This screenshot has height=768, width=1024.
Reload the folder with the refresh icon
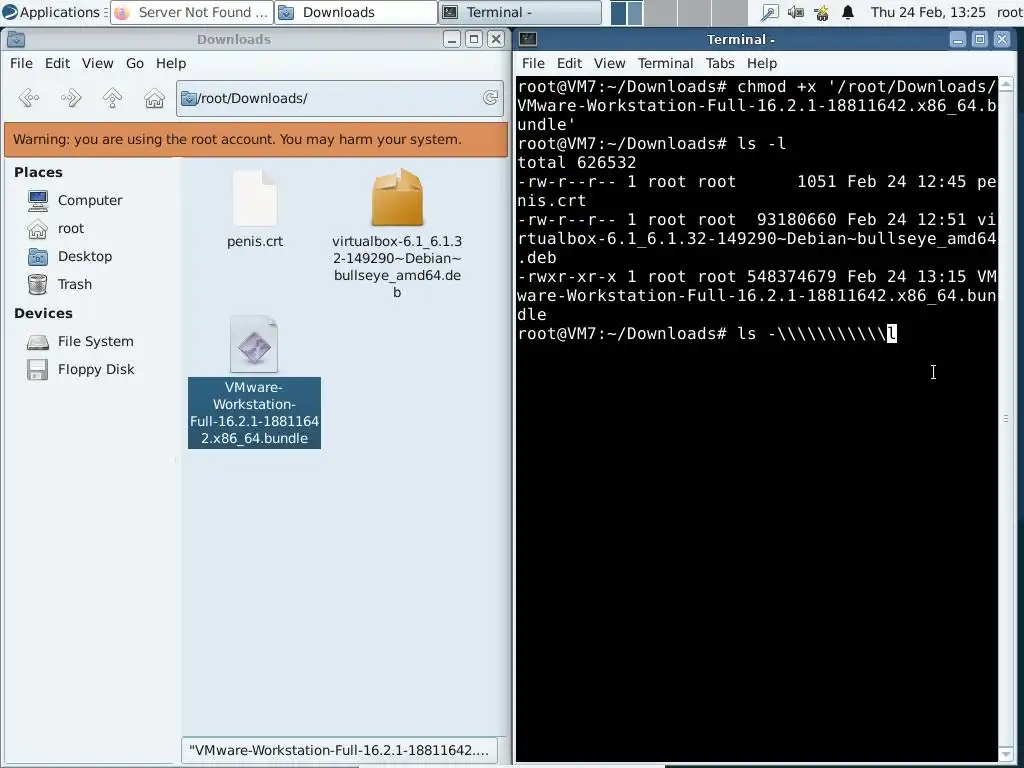tap(490, 98)
